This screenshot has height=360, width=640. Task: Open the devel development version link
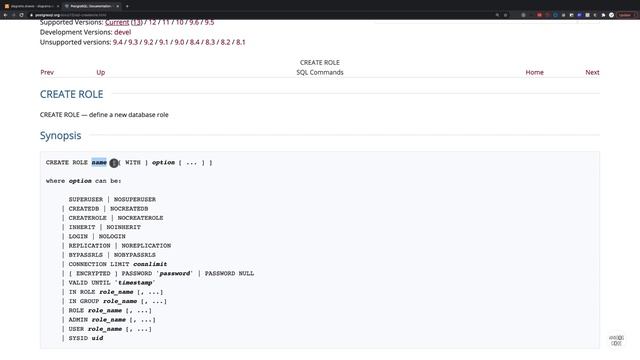click(122, 32)
